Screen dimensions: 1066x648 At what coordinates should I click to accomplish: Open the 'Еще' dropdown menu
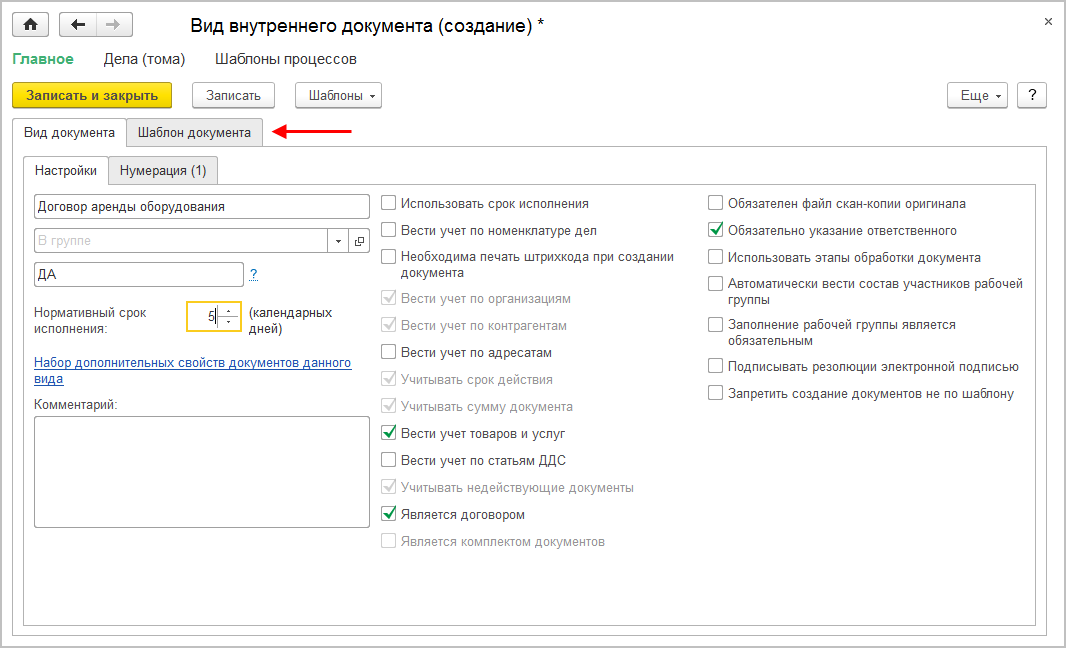click(978, 95)
